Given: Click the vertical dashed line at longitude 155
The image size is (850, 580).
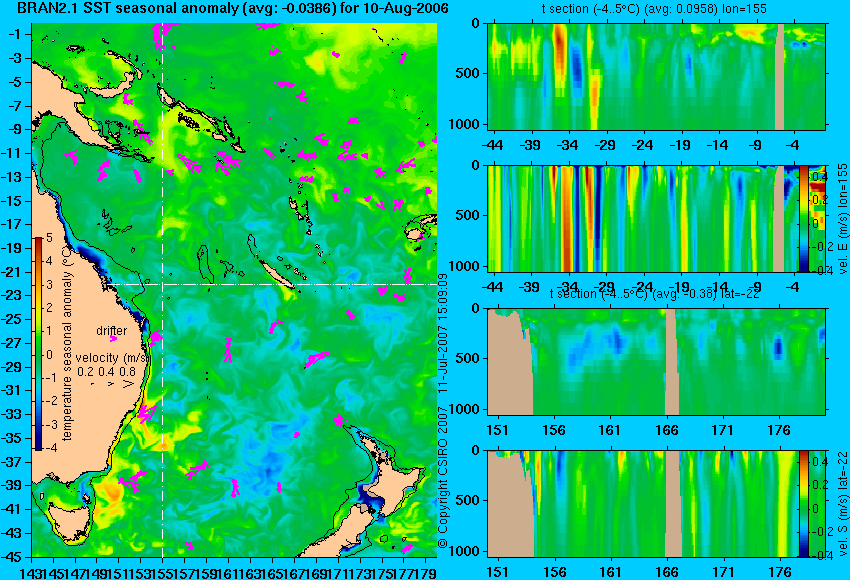Looking at the screenshot, I should (x=163, y=290).
